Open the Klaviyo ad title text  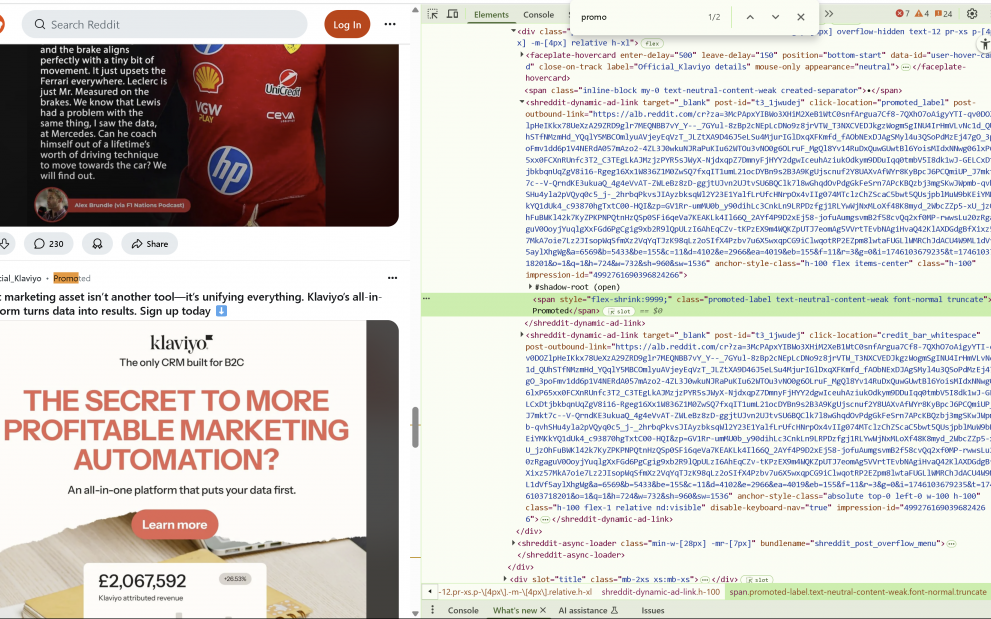(x=191, y=304)
